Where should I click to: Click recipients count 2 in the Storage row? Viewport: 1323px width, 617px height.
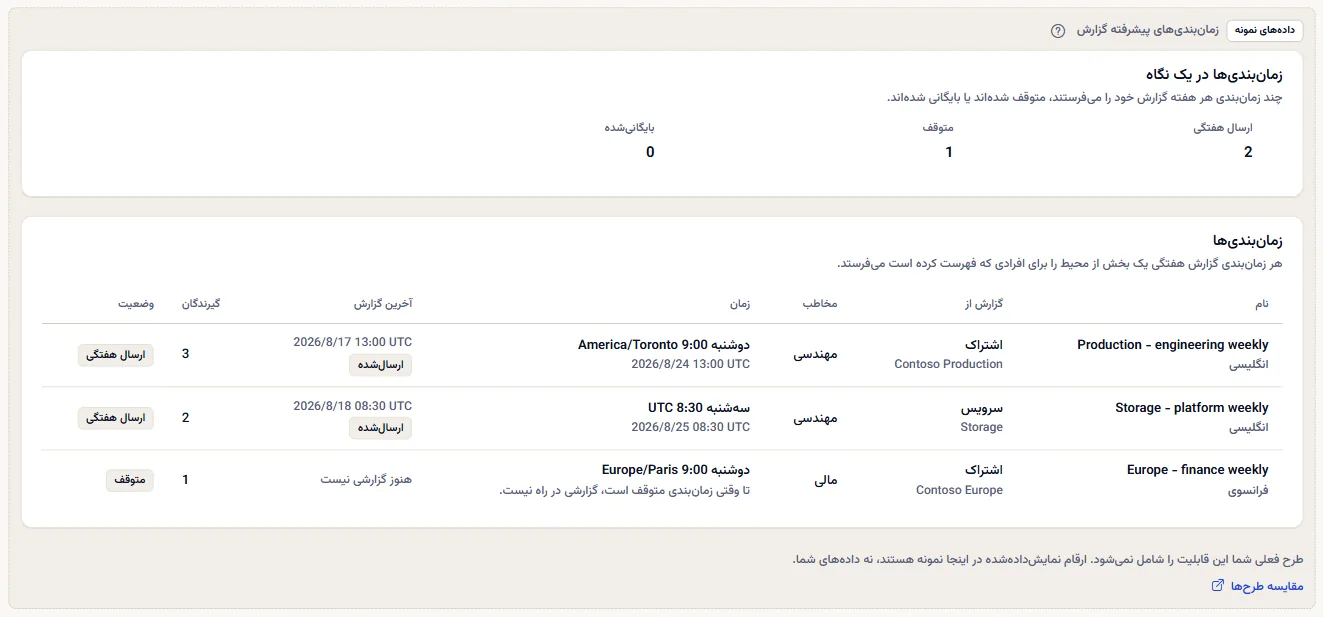pyautogui.click(x=185, y=418)
